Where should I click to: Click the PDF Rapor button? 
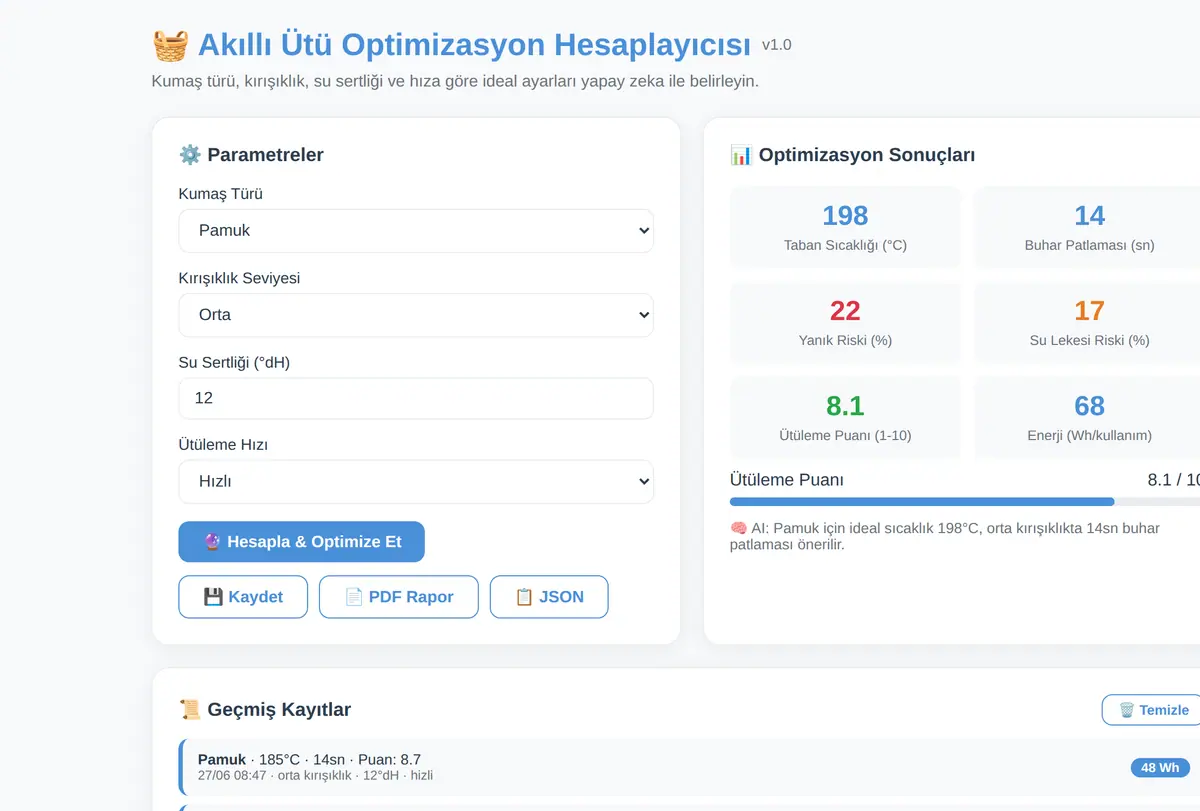point(399,597)
